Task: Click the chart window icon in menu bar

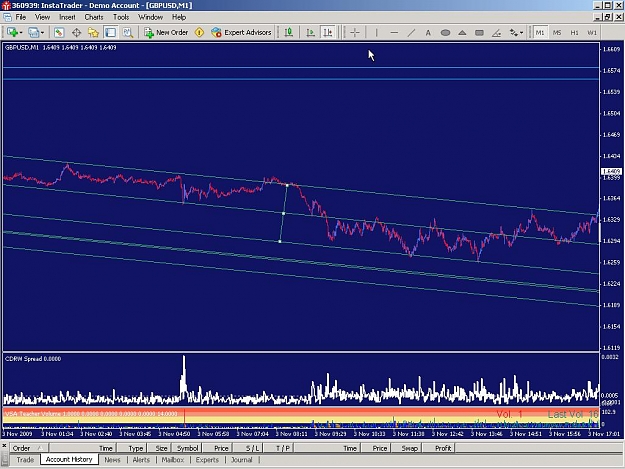Action: 7,17
